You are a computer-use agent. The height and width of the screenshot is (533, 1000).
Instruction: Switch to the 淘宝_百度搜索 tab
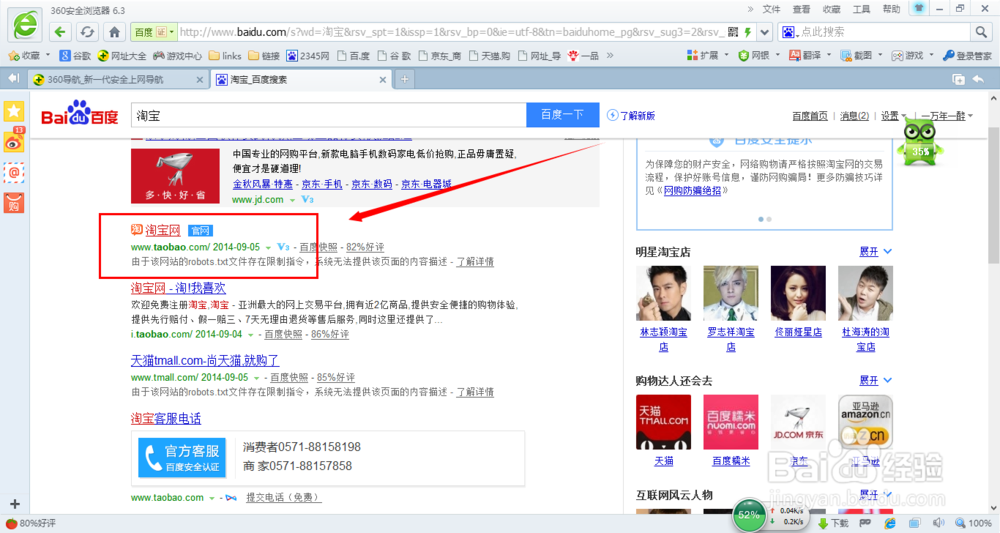[301, 80]
